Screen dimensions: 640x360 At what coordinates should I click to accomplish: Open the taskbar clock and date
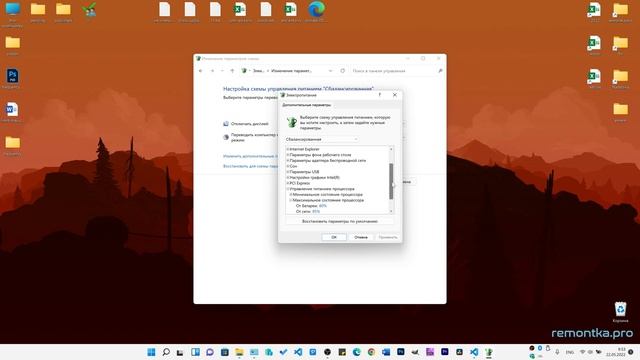[x=616, y=352]
